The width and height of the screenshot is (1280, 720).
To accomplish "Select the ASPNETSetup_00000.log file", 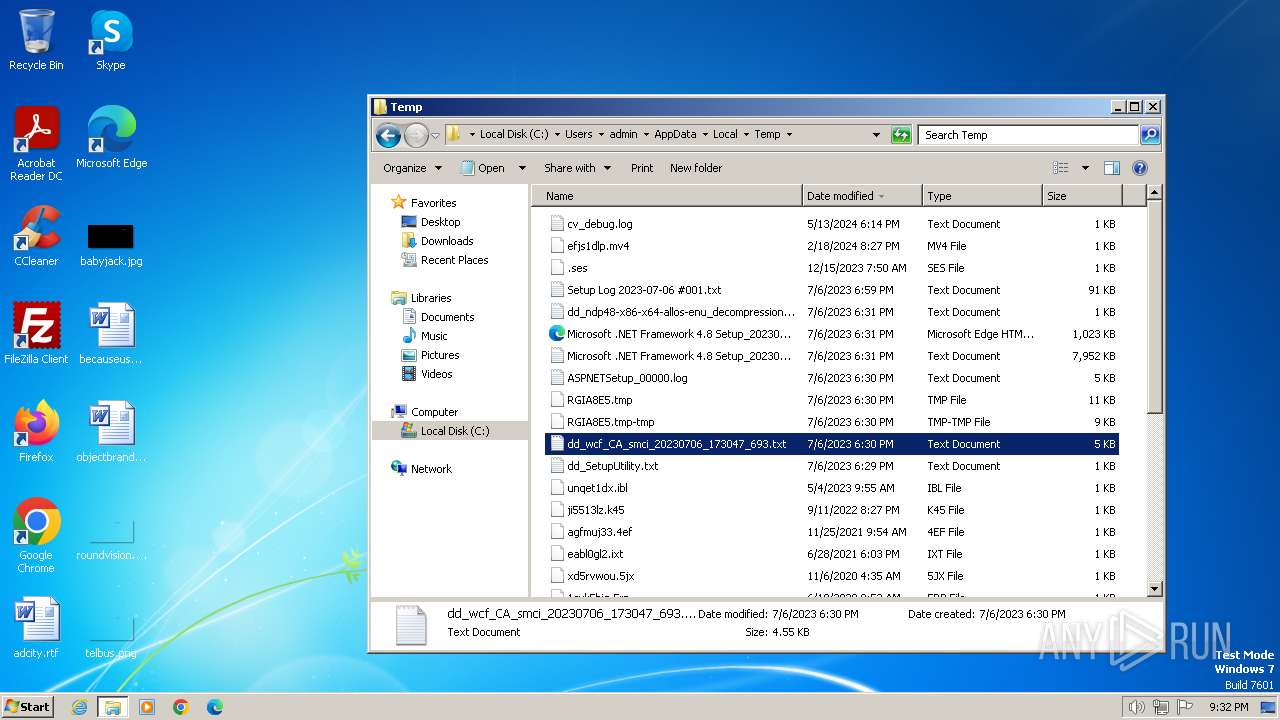I will 831,378.
